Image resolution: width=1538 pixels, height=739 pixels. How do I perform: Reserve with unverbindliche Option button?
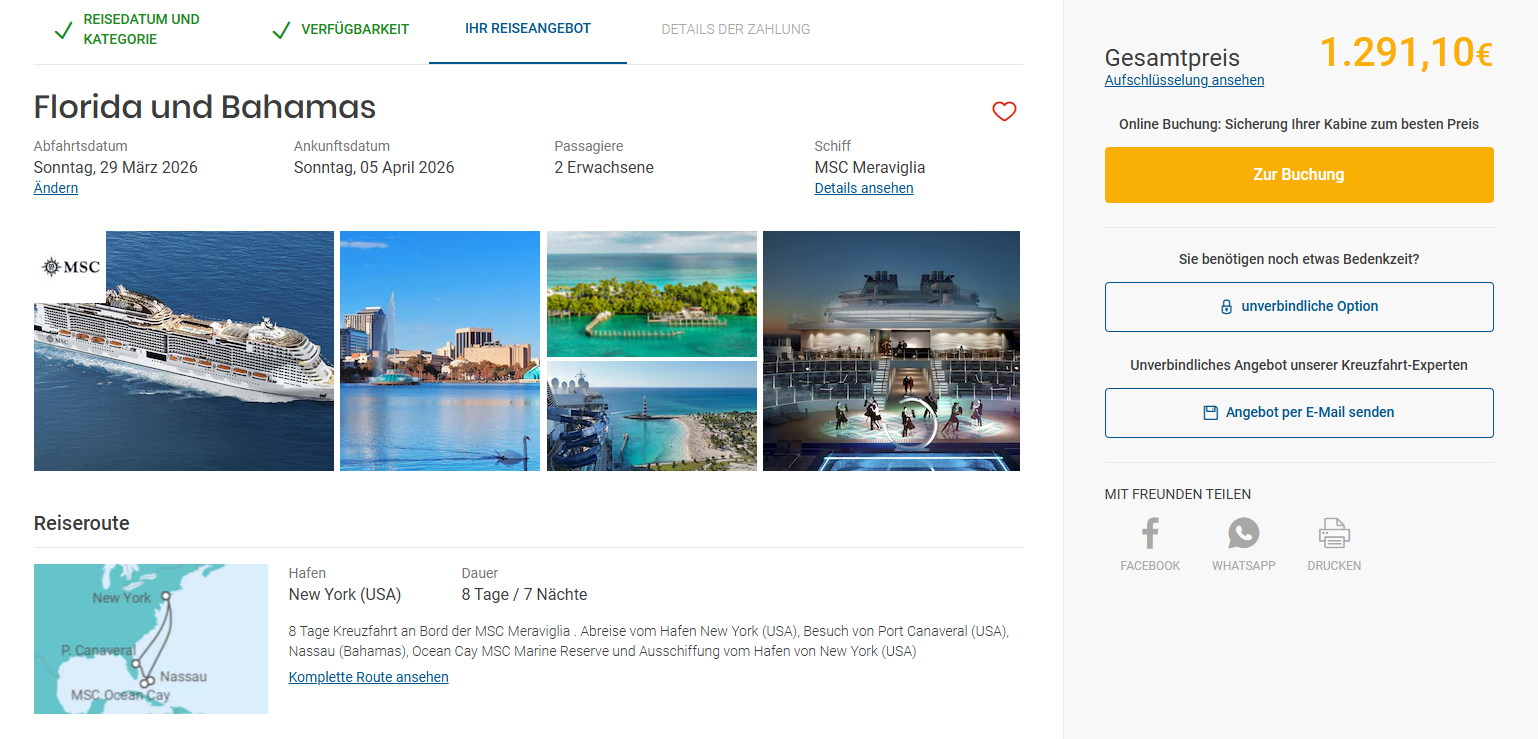click(1299, 307)
